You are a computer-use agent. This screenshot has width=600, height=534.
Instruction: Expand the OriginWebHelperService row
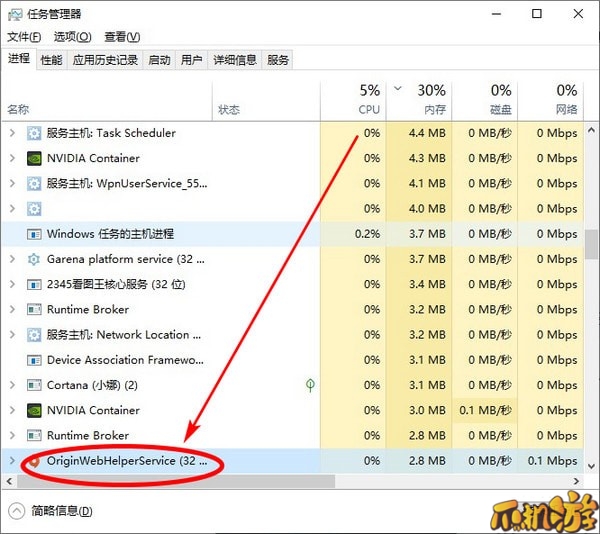pyautogui.click(x=12, y=461)
